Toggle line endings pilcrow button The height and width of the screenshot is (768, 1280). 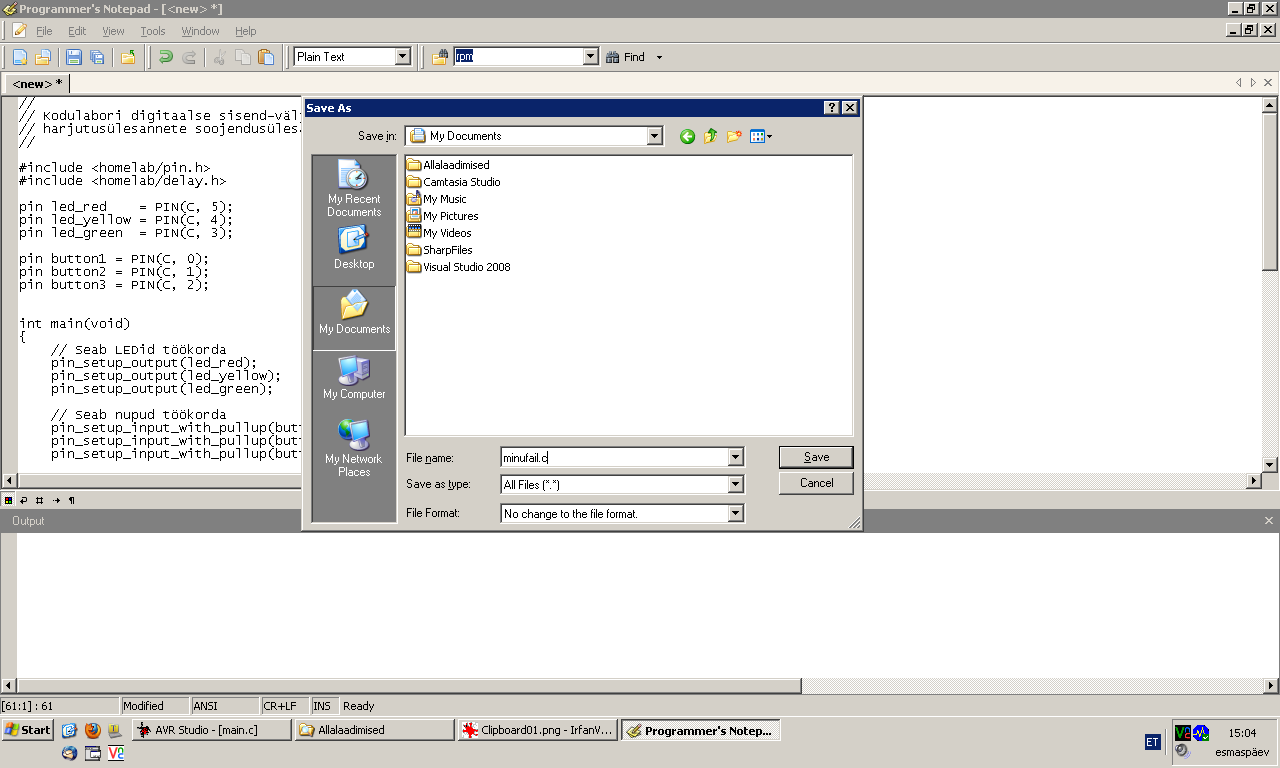point(71,500)
